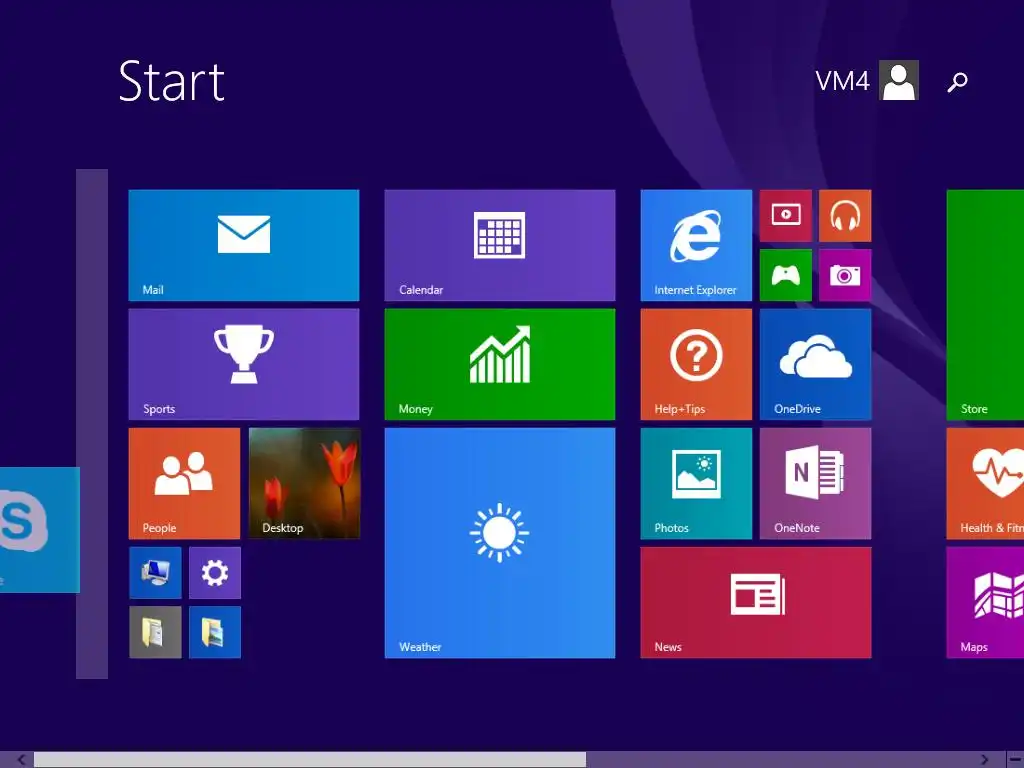Open the OneDrive tile
This screenshot has height=768, width=1024.
pyautogui.click(x=816, y=364)
